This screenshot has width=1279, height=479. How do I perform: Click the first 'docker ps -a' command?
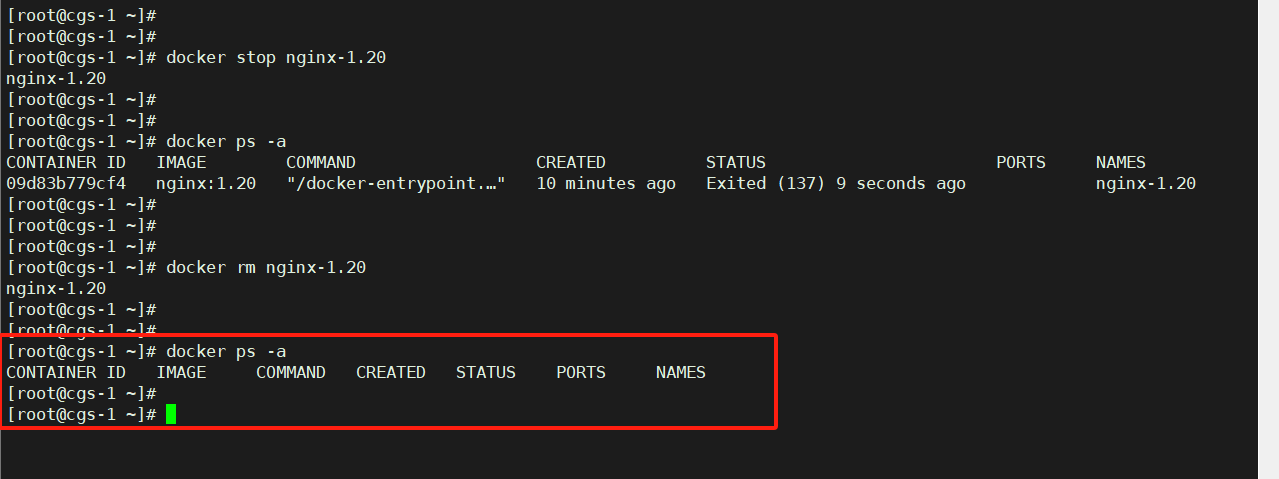coord(226,141)
